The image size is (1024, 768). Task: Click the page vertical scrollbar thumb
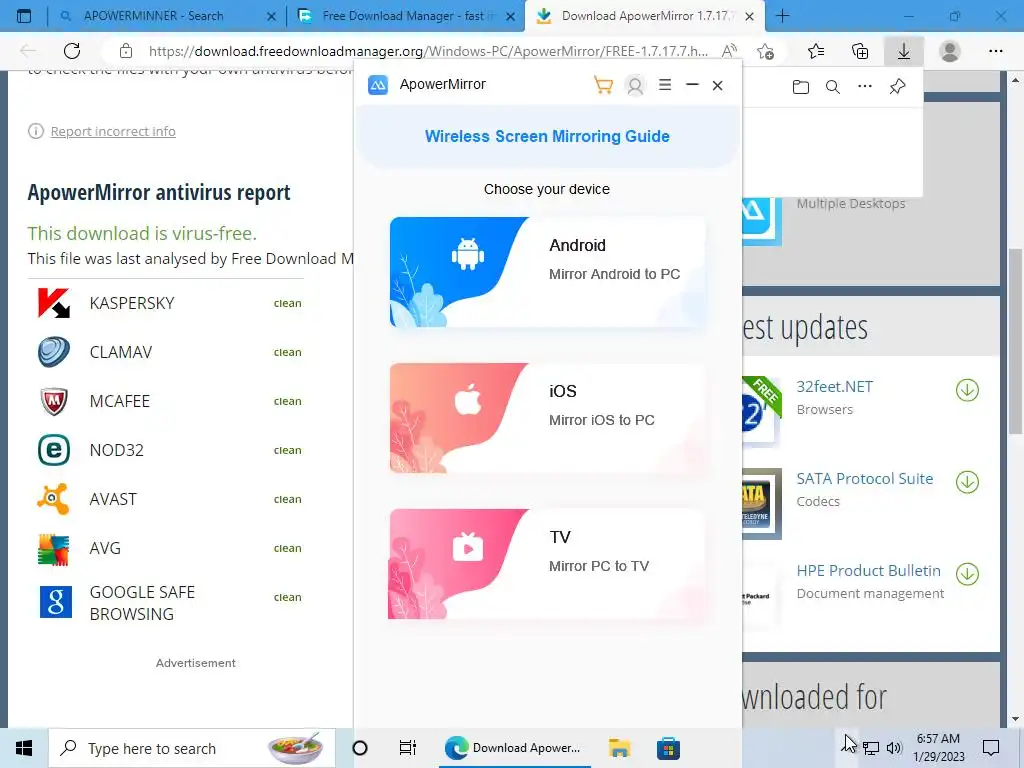click(x=1015, y=341)
